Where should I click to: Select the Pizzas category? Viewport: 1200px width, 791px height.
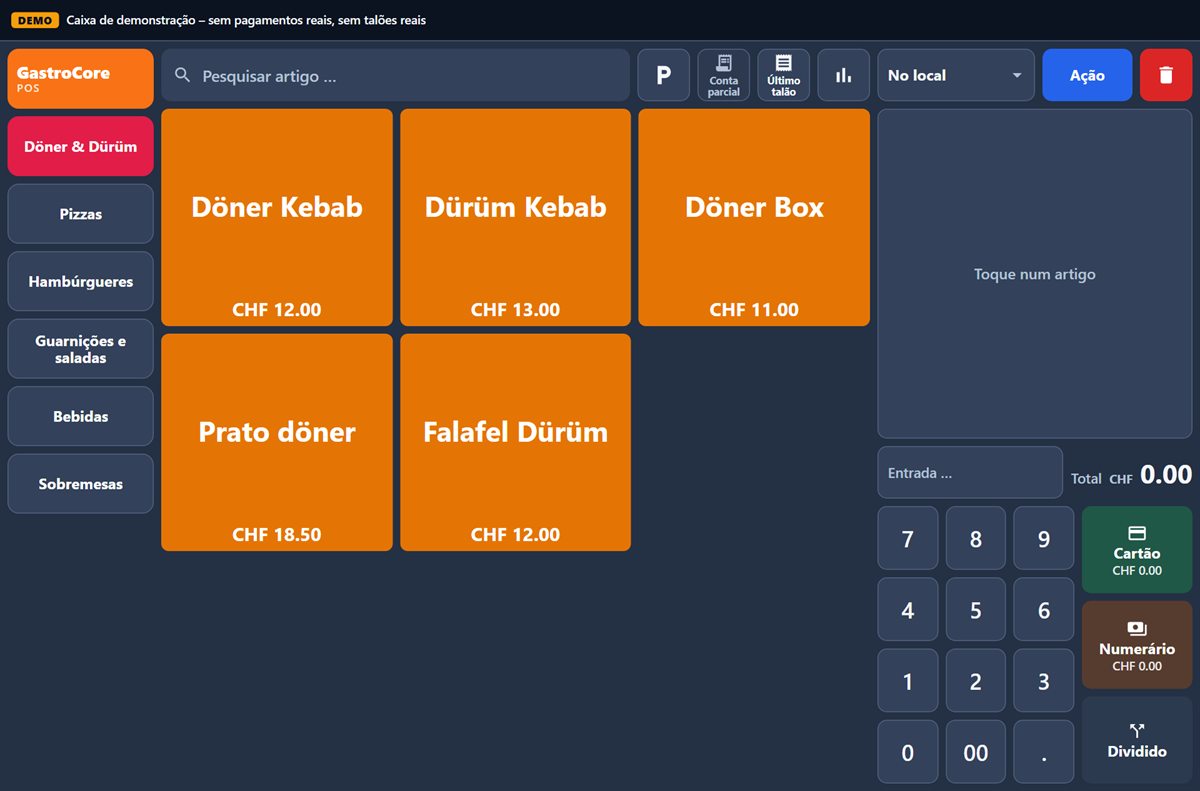[x=81, y=214]
